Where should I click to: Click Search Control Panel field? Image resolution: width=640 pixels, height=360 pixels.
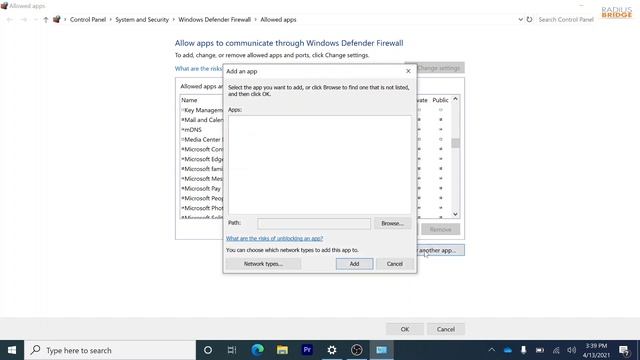click(566, 20)
